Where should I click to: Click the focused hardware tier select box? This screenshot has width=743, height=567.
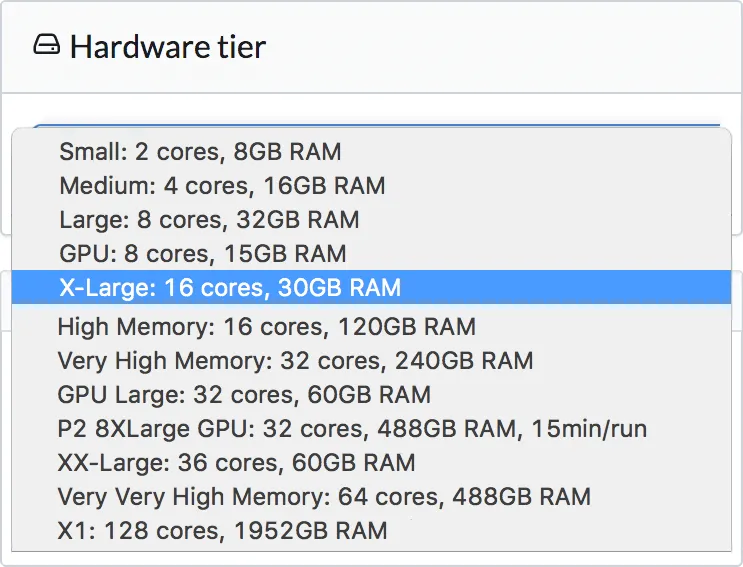pyautogui.click(x=375, y=126)
